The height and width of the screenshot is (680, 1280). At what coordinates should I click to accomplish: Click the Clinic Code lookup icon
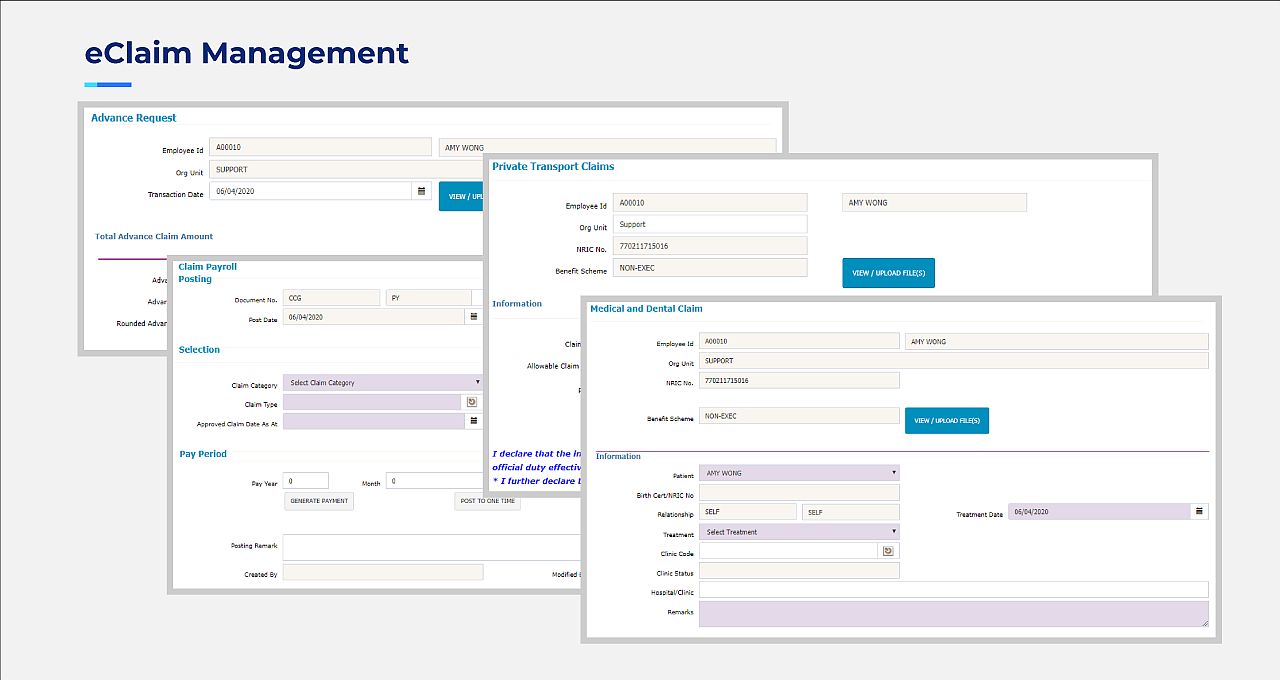[x=888, y=551]
